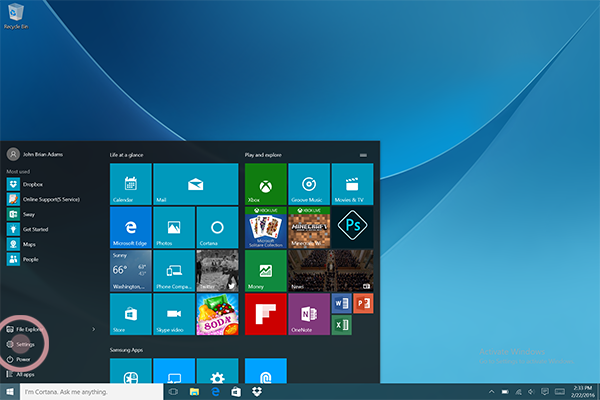Open network tray icon

(518, 392)
